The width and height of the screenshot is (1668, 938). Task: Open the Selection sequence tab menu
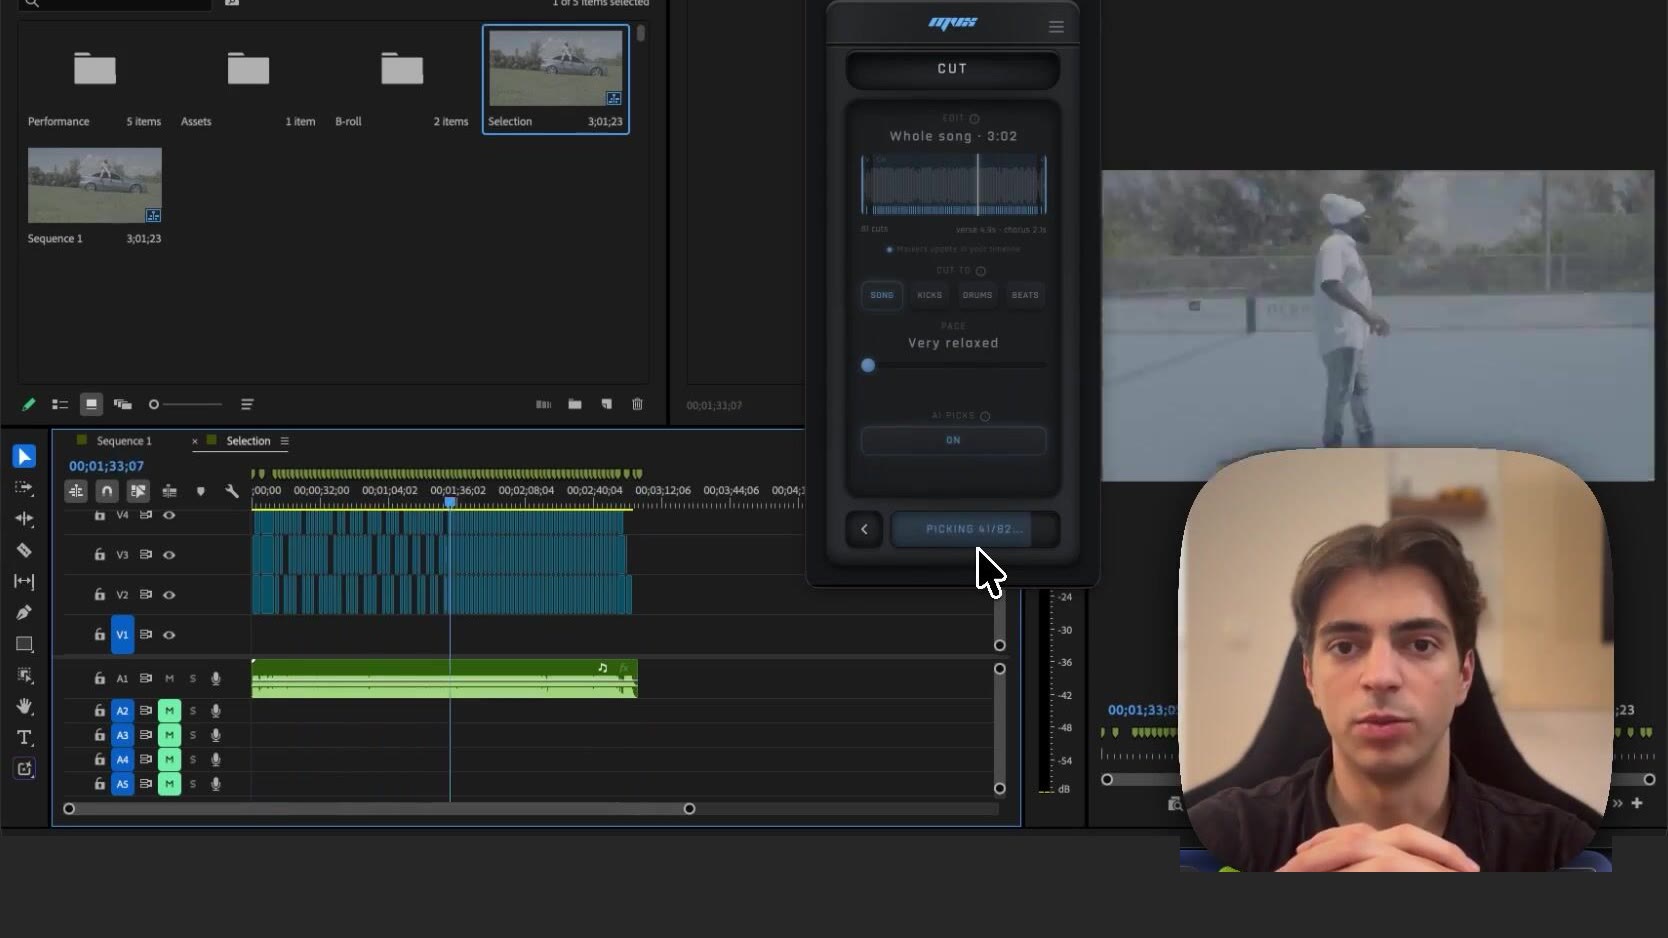(x=285, y=441)
